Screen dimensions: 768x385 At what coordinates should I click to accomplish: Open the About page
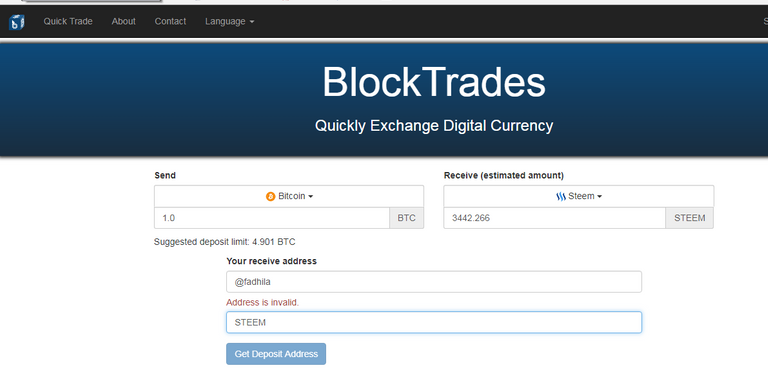(x=123, y=22)
